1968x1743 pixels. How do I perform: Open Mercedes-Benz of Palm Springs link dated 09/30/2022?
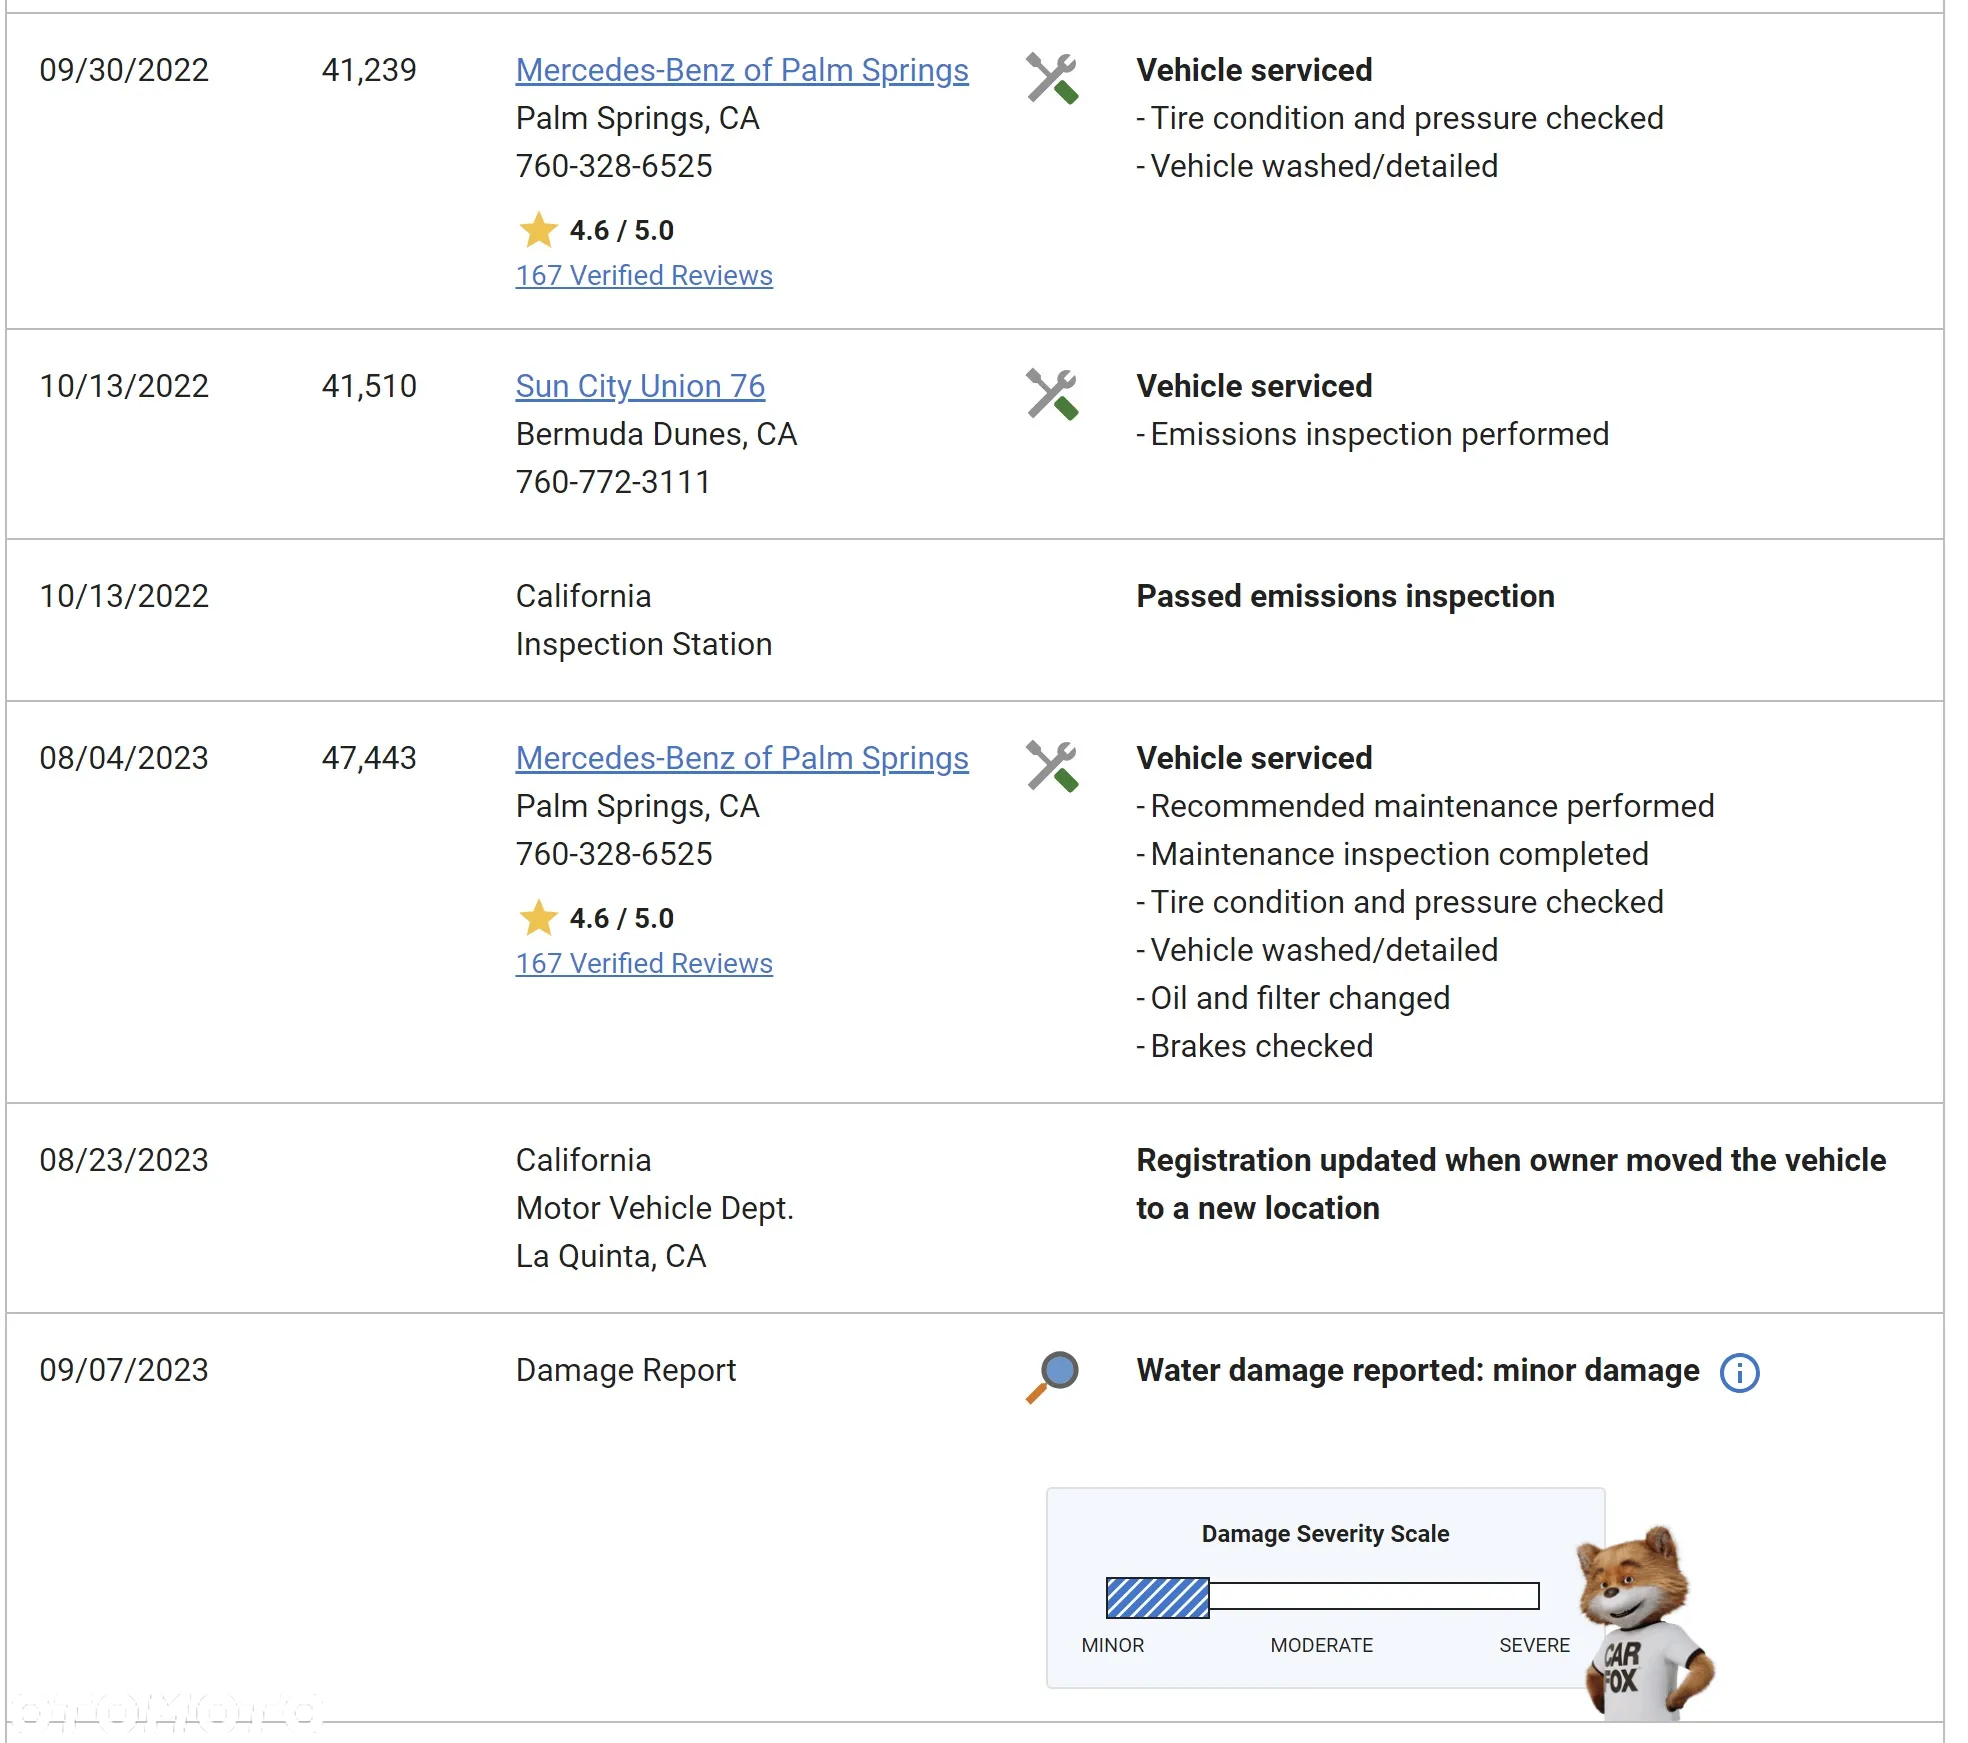742,70
